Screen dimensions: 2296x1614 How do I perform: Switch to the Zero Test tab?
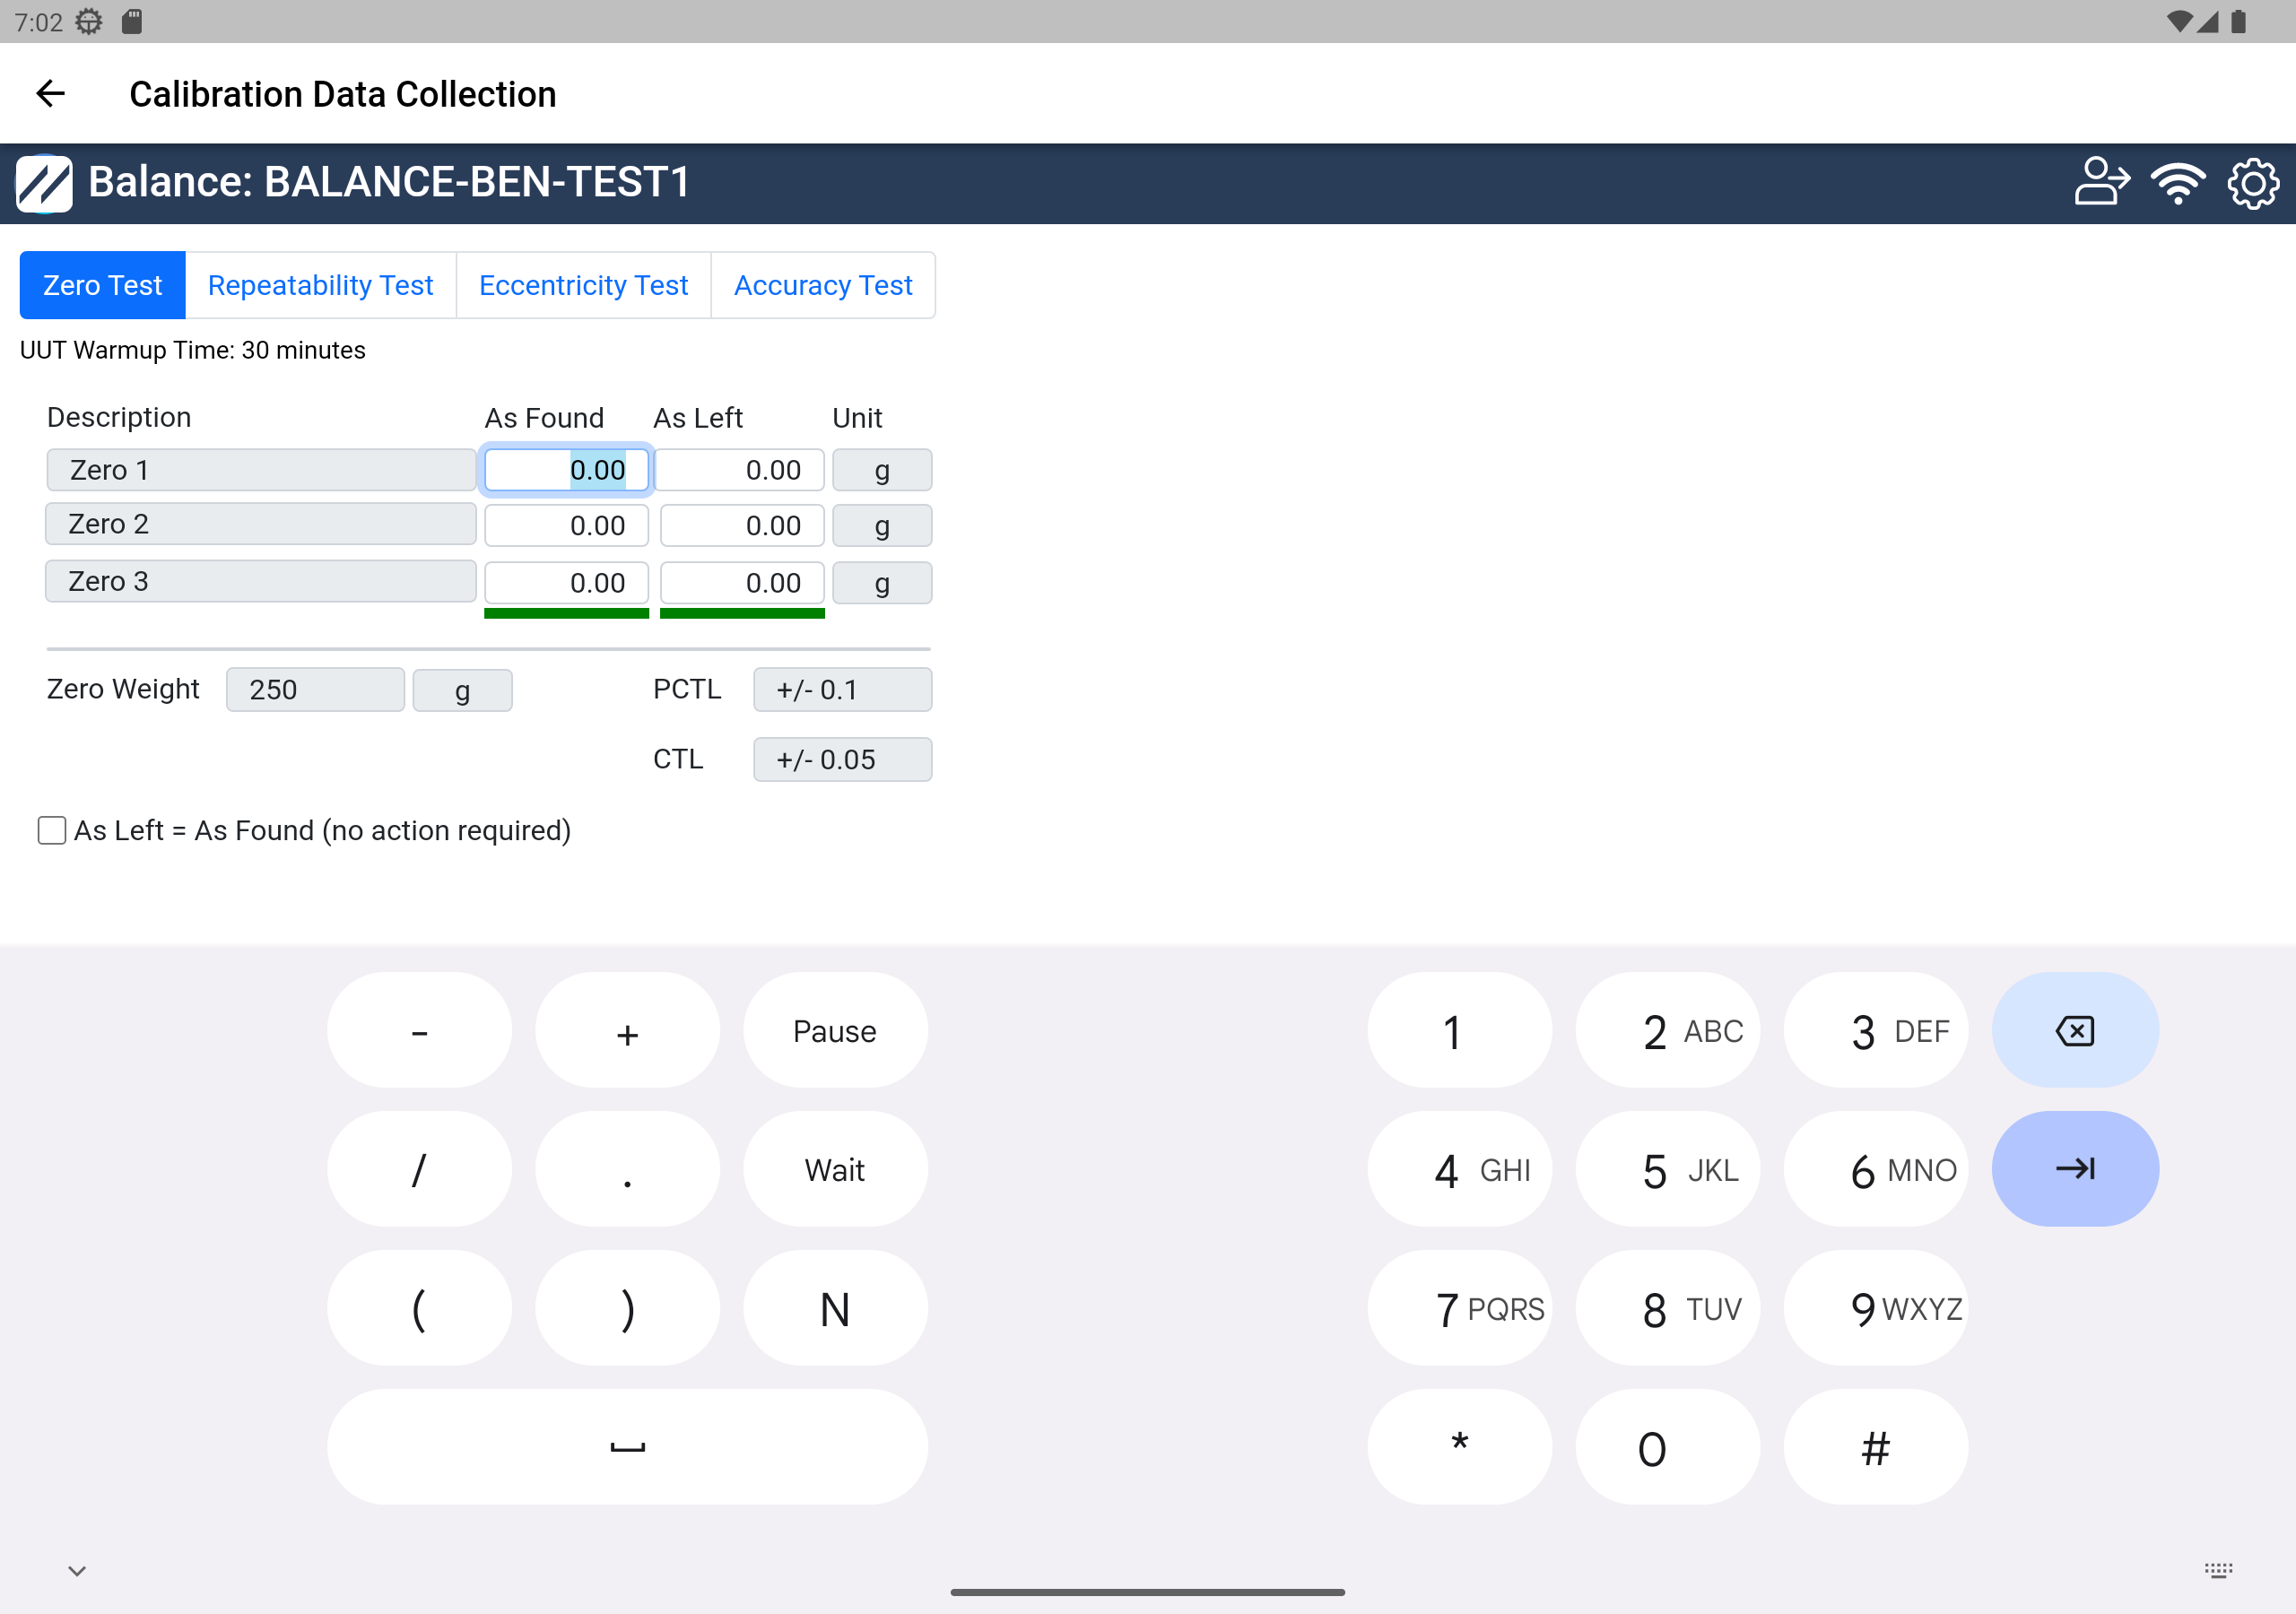coord(102,285)
